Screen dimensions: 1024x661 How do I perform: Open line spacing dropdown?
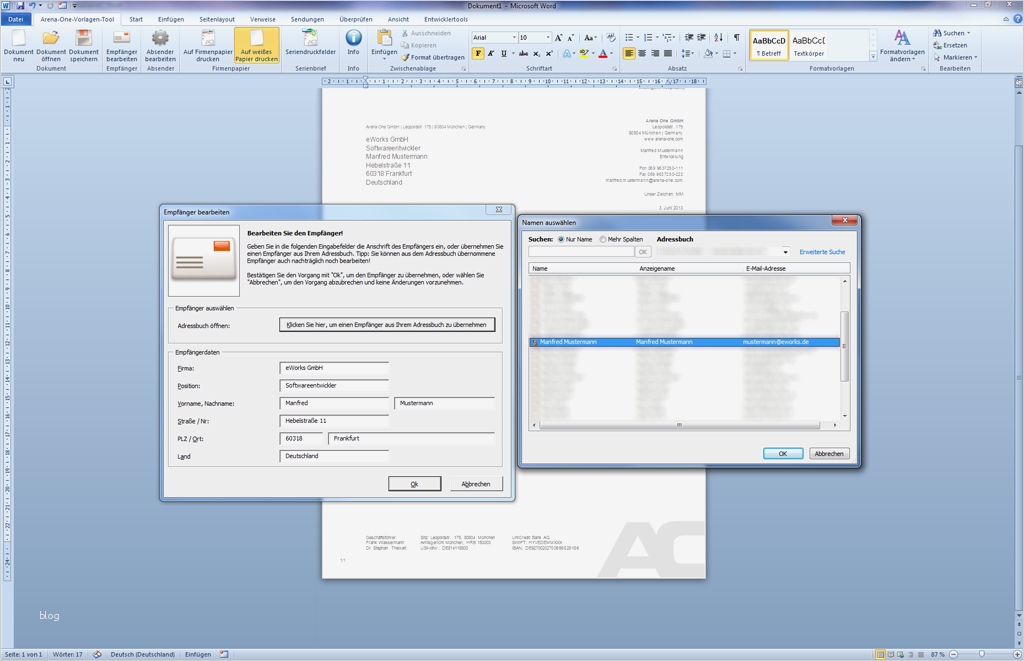(x=687, y=54)
